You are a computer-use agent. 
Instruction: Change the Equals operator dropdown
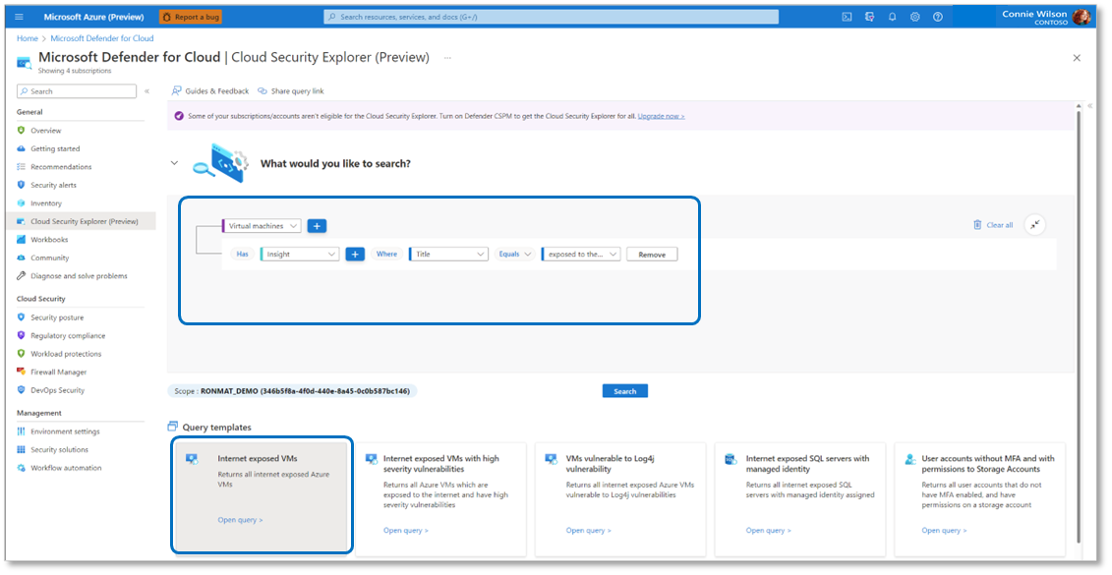(515, 254)
